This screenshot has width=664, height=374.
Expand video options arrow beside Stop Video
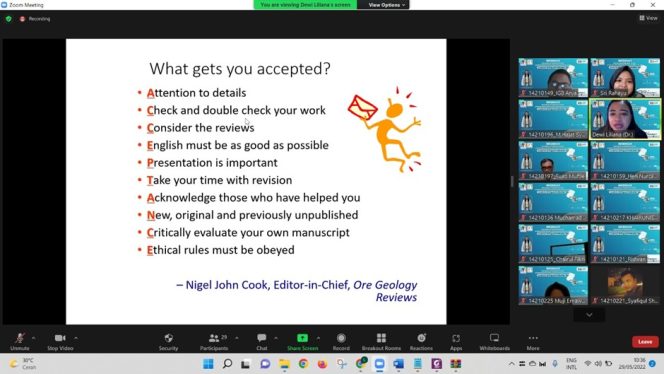(x=76, y=338)
